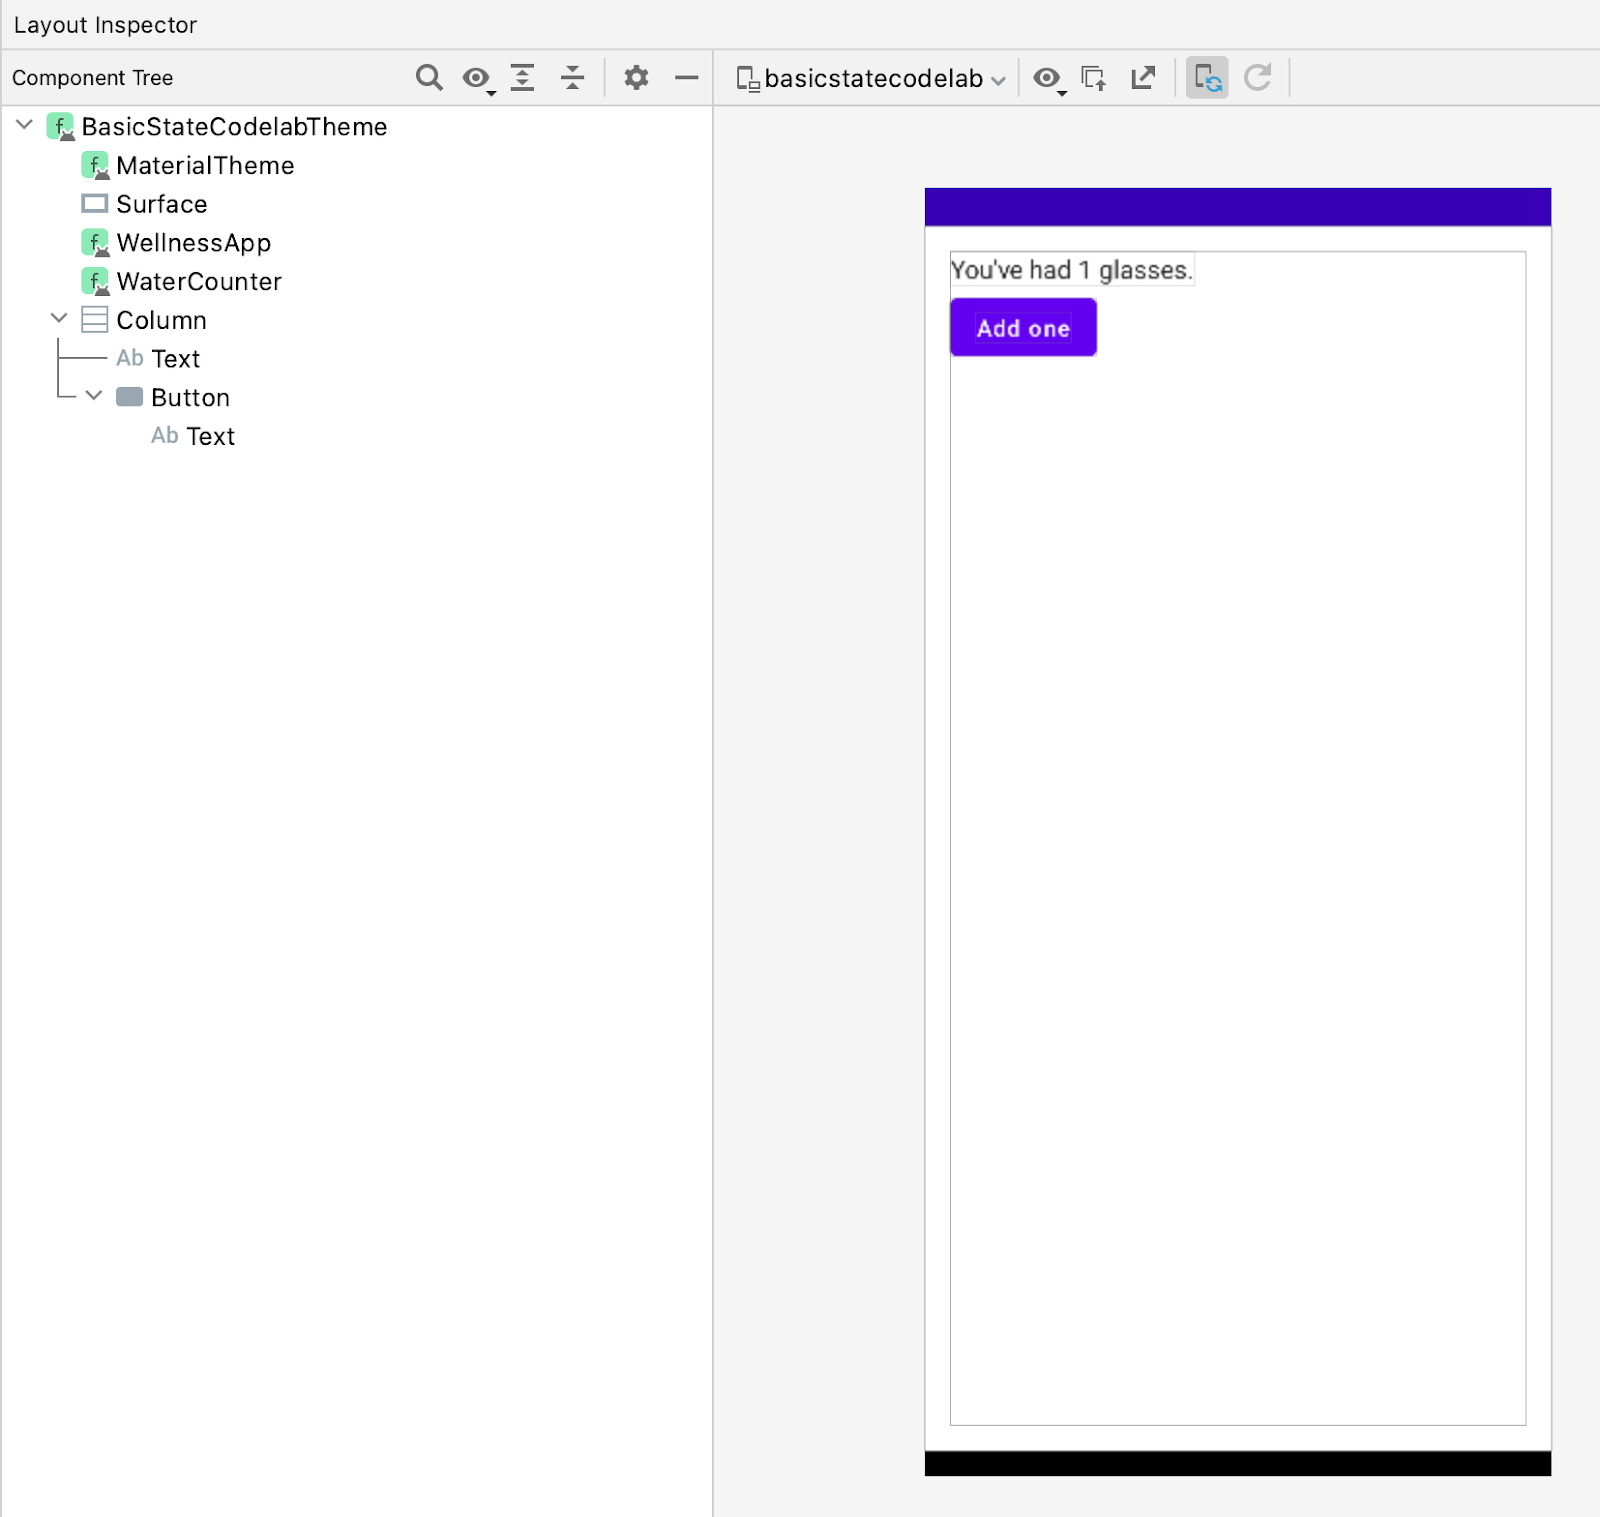Collapse all nodes in the Component Tree

pyautogui.click(x=573, y=77)
